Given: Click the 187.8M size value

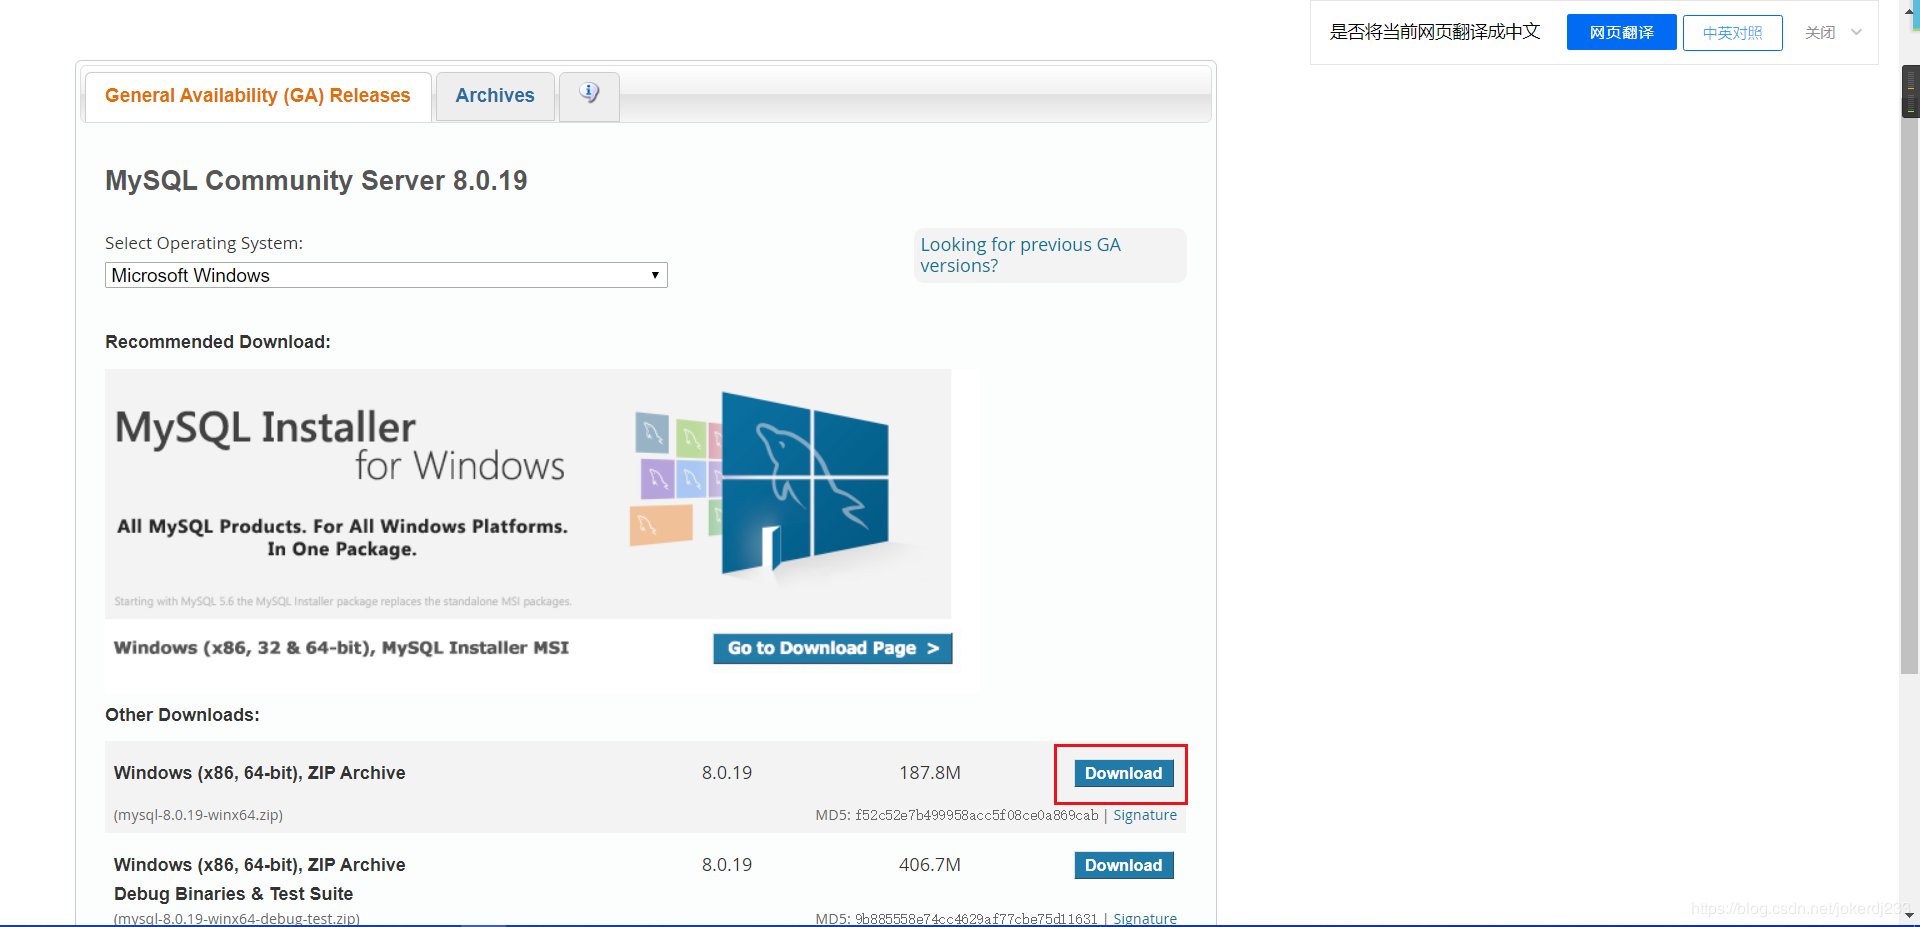Looking at the screenshot, I should pyautogui.click(x=930, y=773).
